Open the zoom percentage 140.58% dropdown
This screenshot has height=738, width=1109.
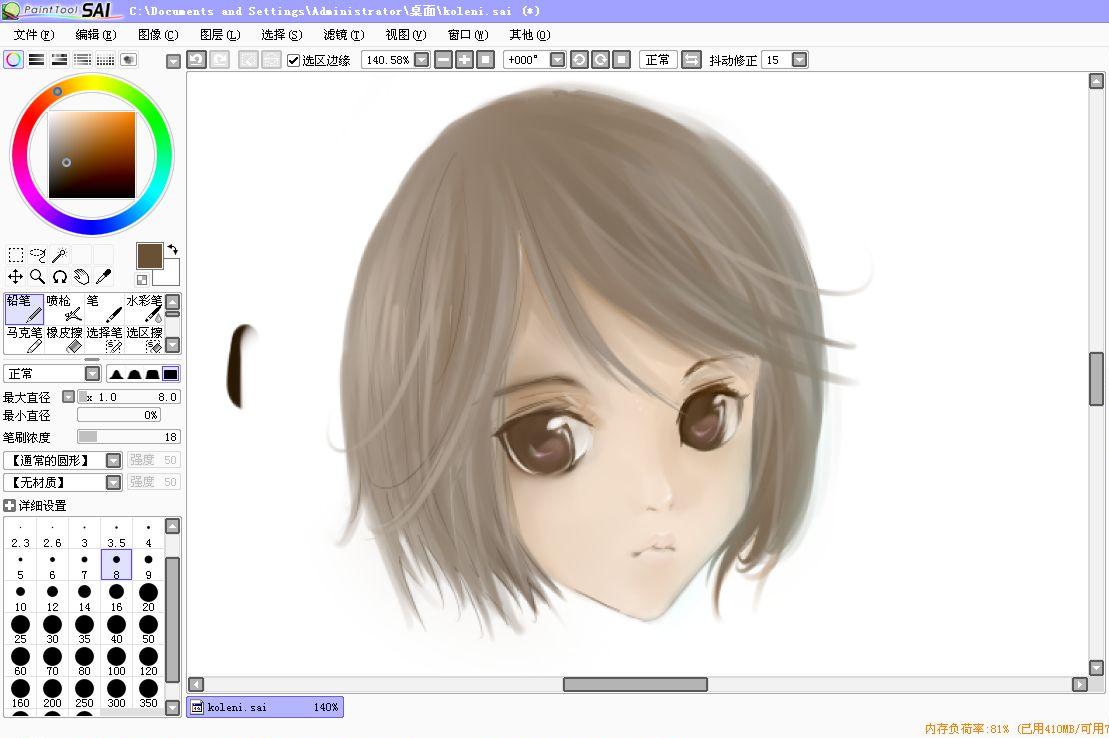click(x=421, y=60)
